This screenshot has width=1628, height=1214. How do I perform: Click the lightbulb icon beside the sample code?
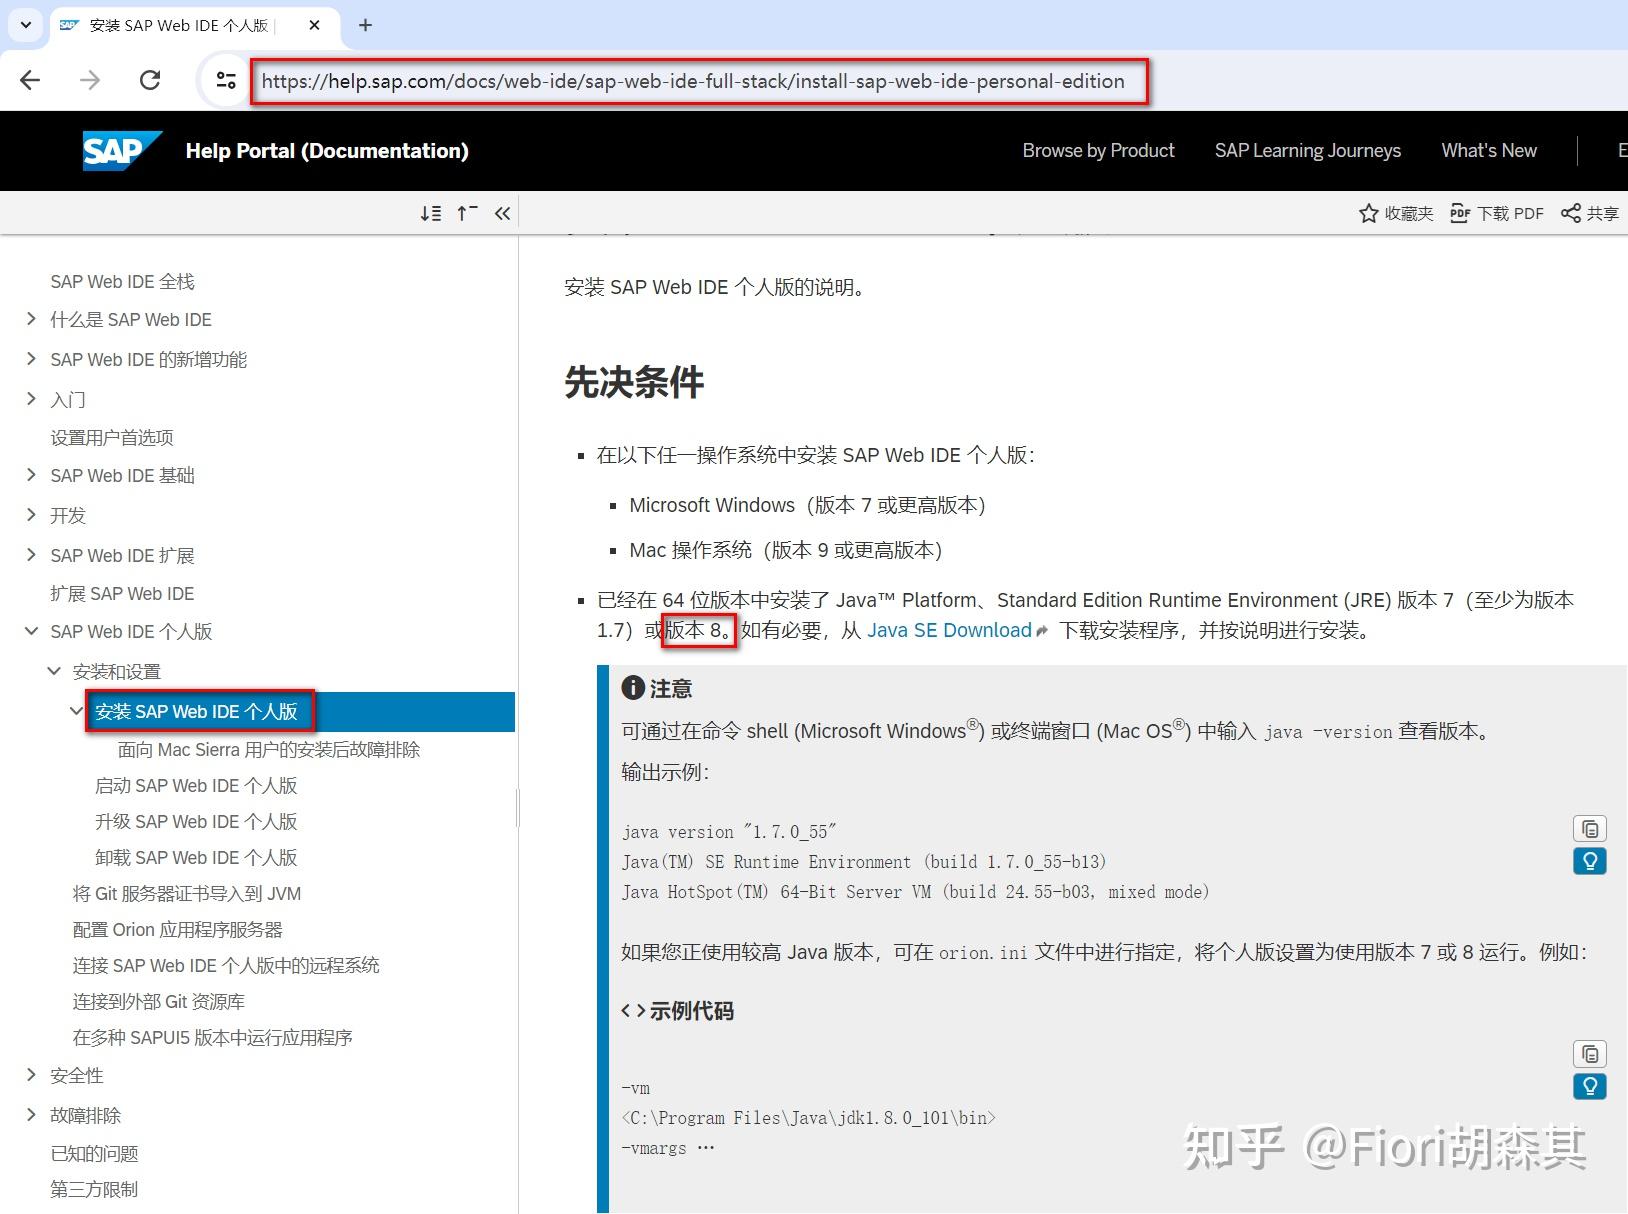[x=1590, y=1087]
